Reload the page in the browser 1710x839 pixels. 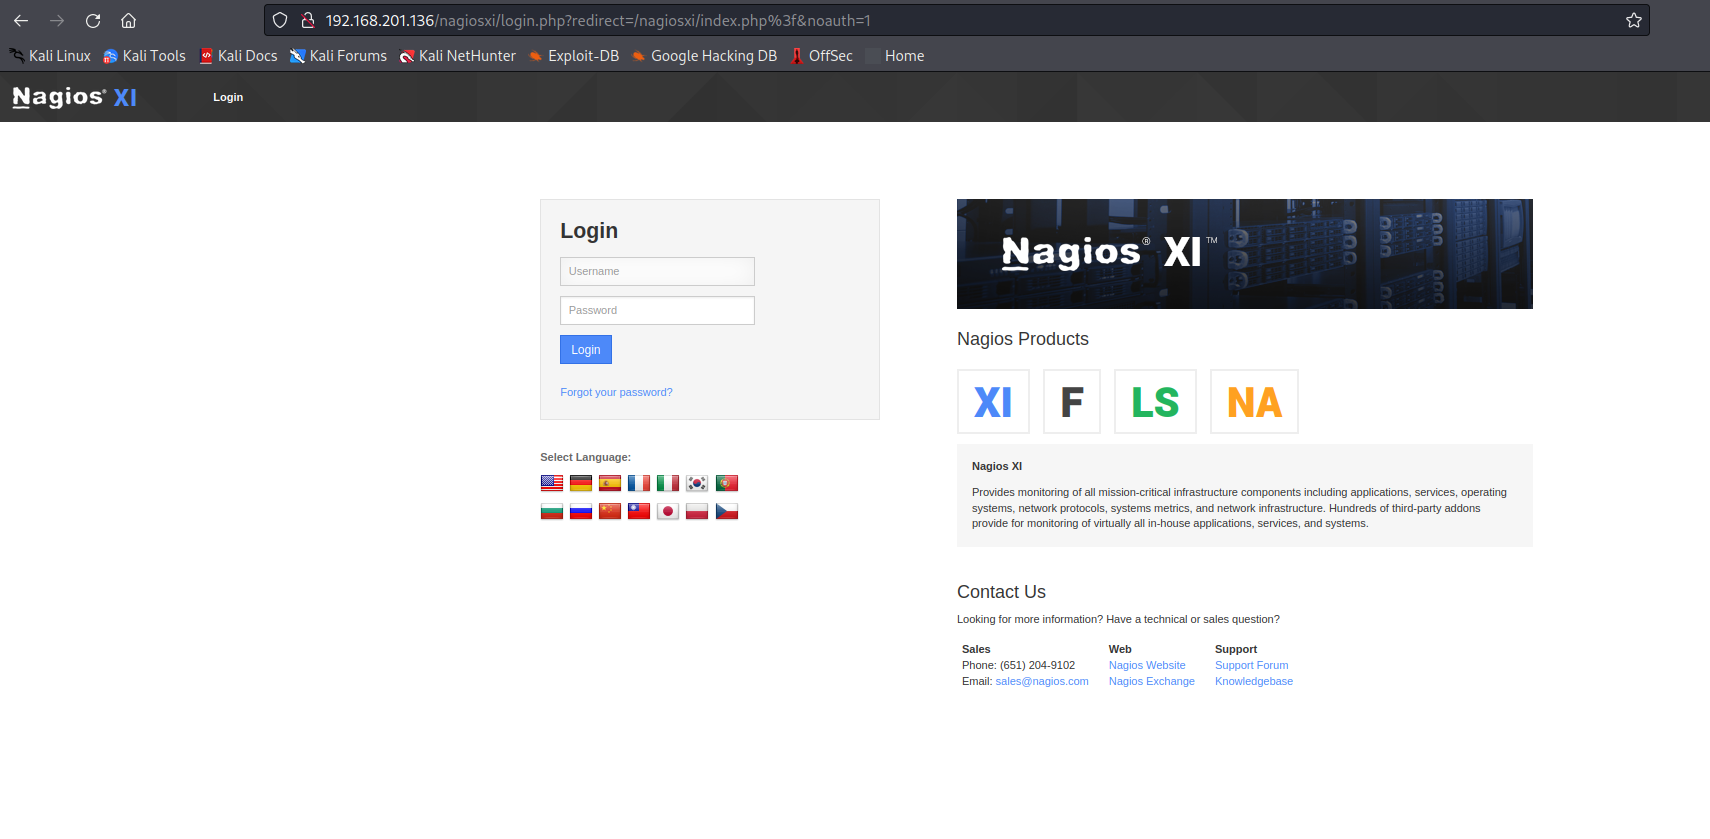(x=93, y=20)
